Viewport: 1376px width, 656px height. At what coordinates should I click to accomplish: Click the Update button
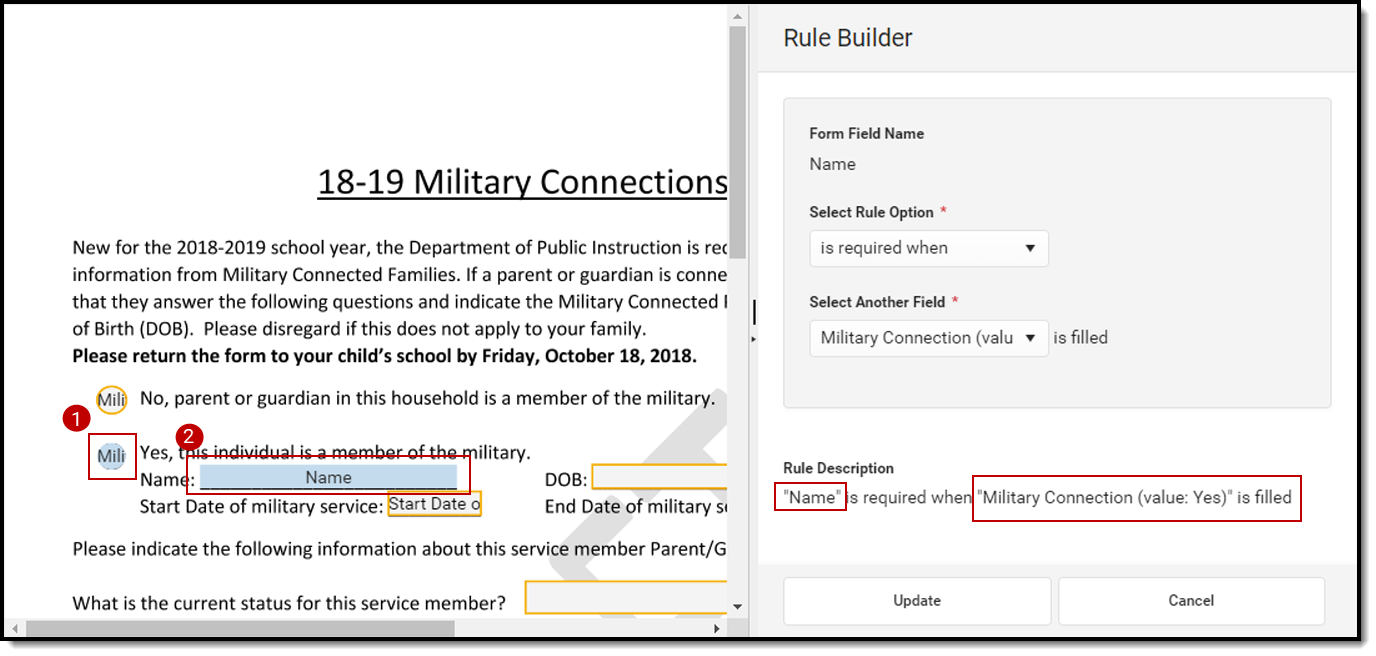(x=916, y=600)
